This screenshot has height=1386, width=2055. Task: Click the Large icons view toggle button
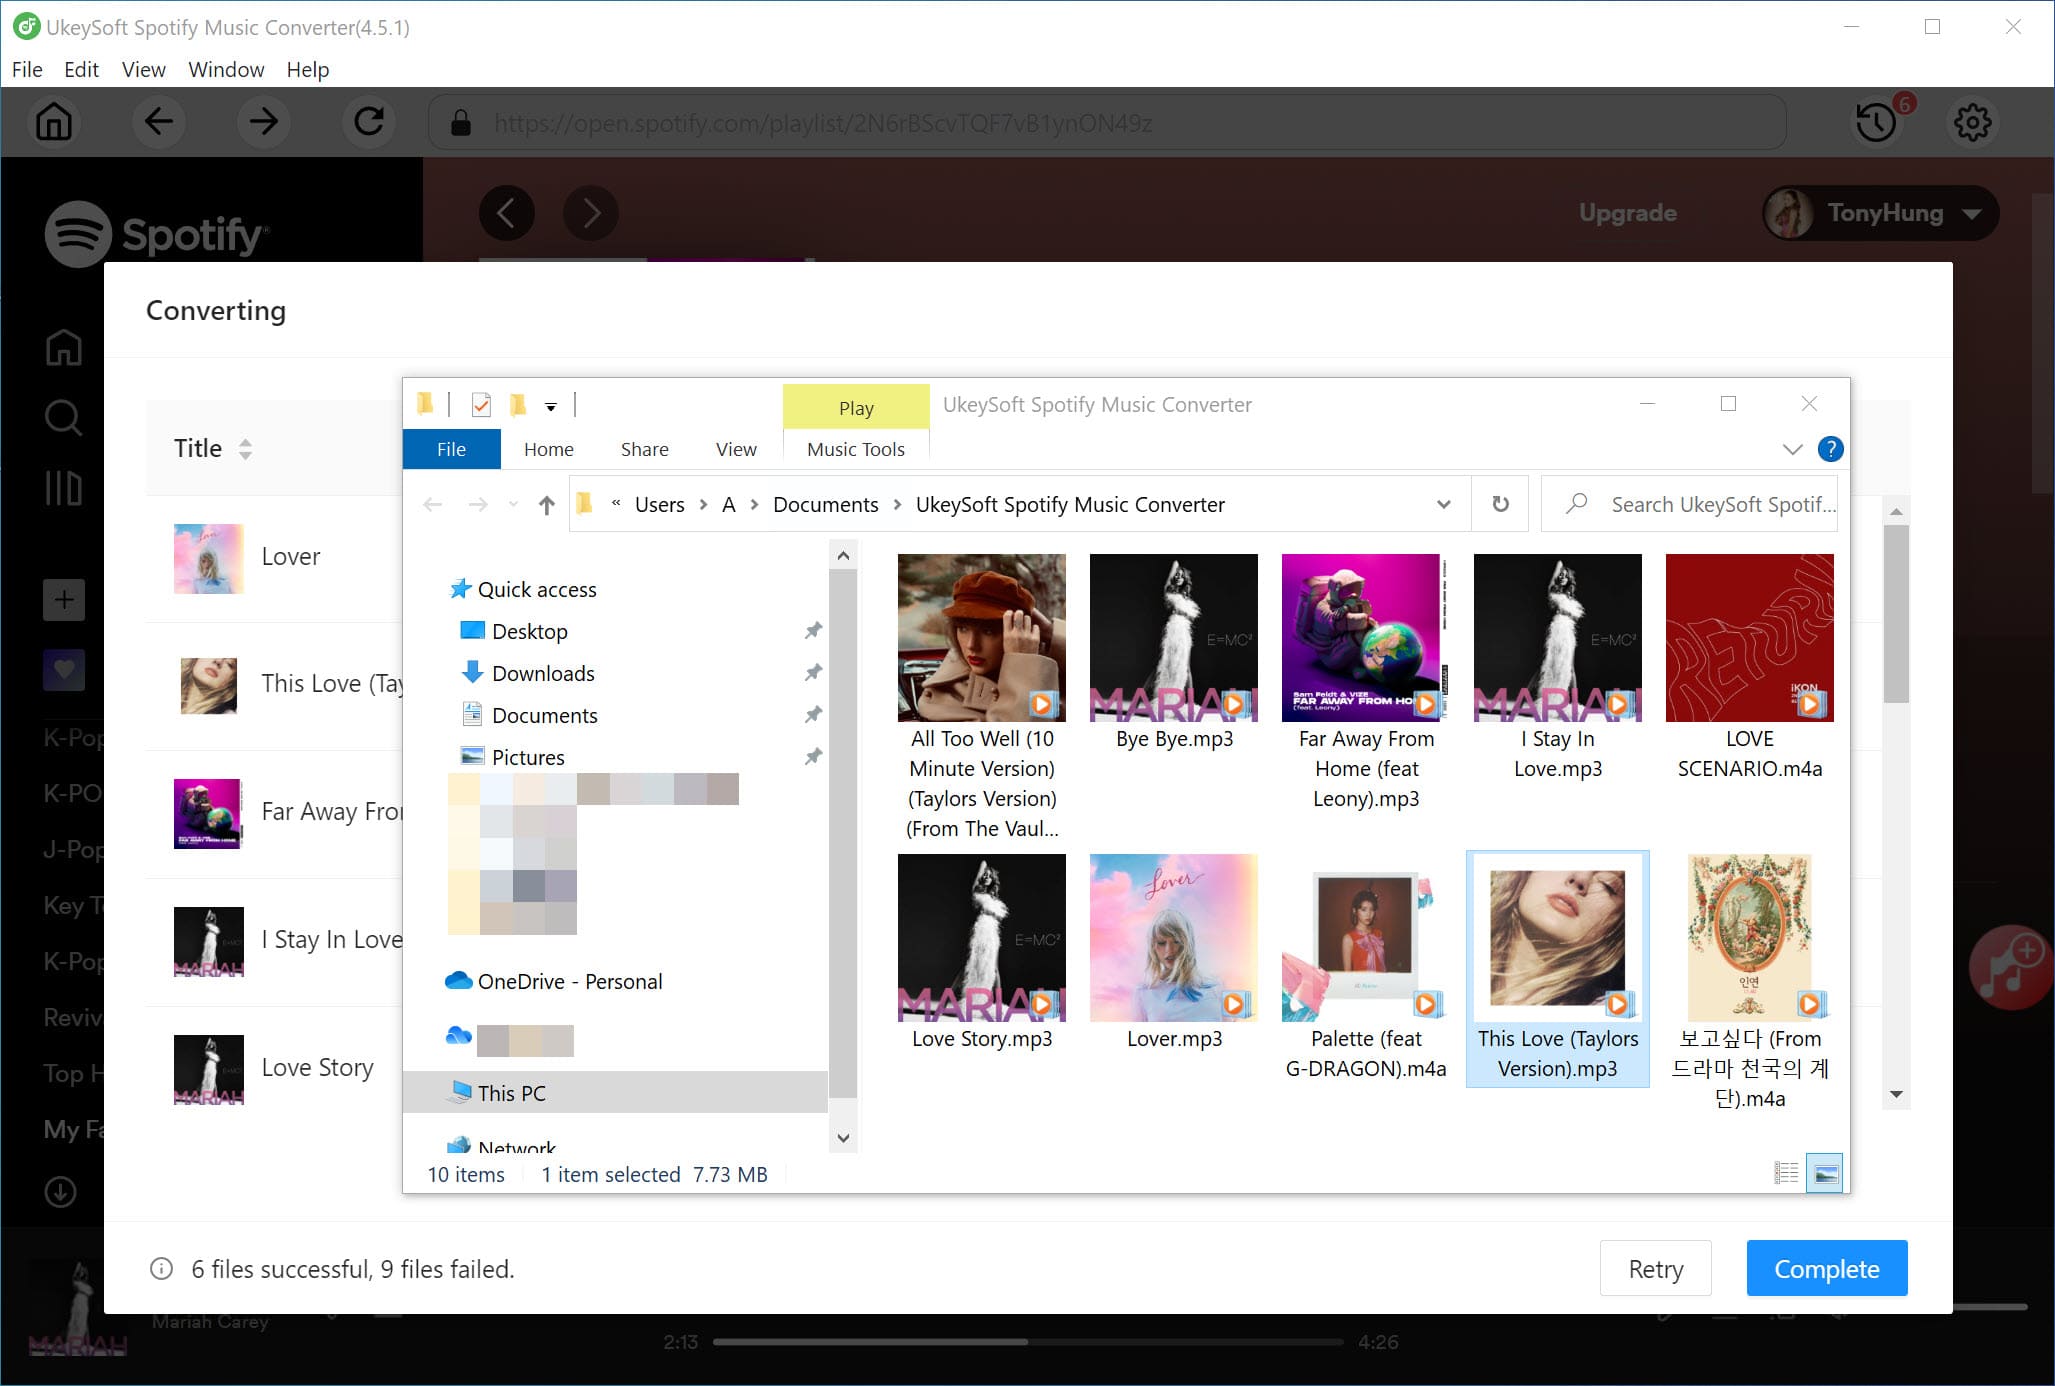click(1825, 1173)
